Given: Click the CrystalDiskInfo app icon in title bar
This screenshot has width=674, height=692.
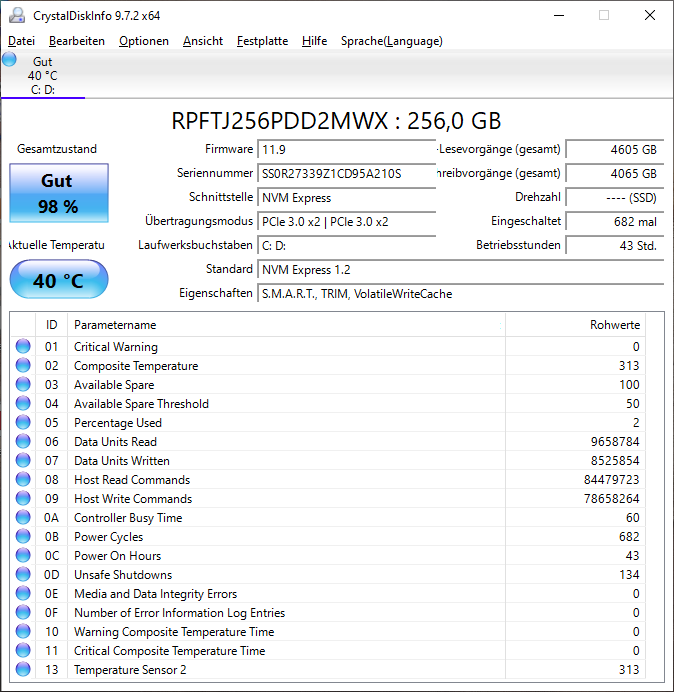Looking at the screenshot, I should point(17,15).
